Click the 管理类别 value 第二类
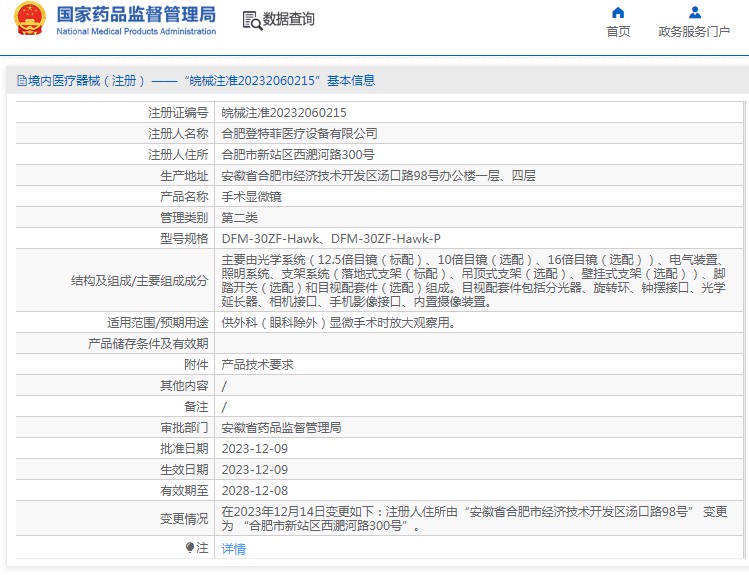 pyautogui.click(x=239, y=218)
